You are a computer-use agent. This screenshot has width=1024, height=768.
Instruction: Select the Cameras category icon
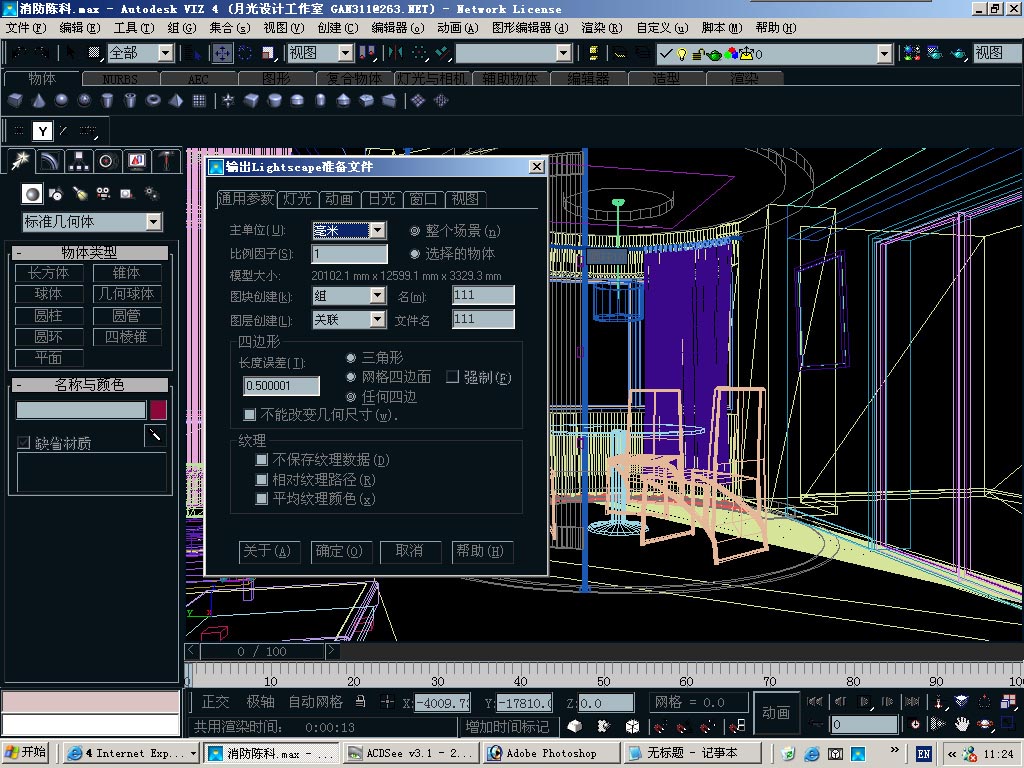point(104,194)
